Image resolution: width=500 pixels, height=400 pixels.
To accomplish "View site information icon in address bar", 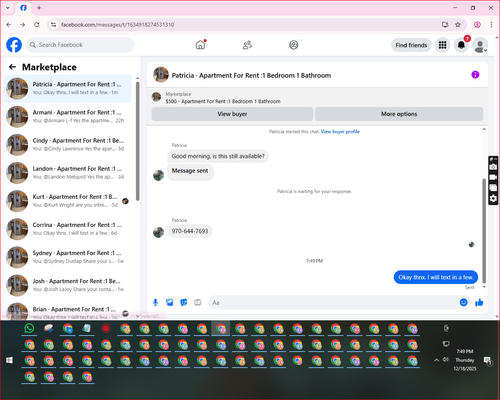I will pos(53,25).
